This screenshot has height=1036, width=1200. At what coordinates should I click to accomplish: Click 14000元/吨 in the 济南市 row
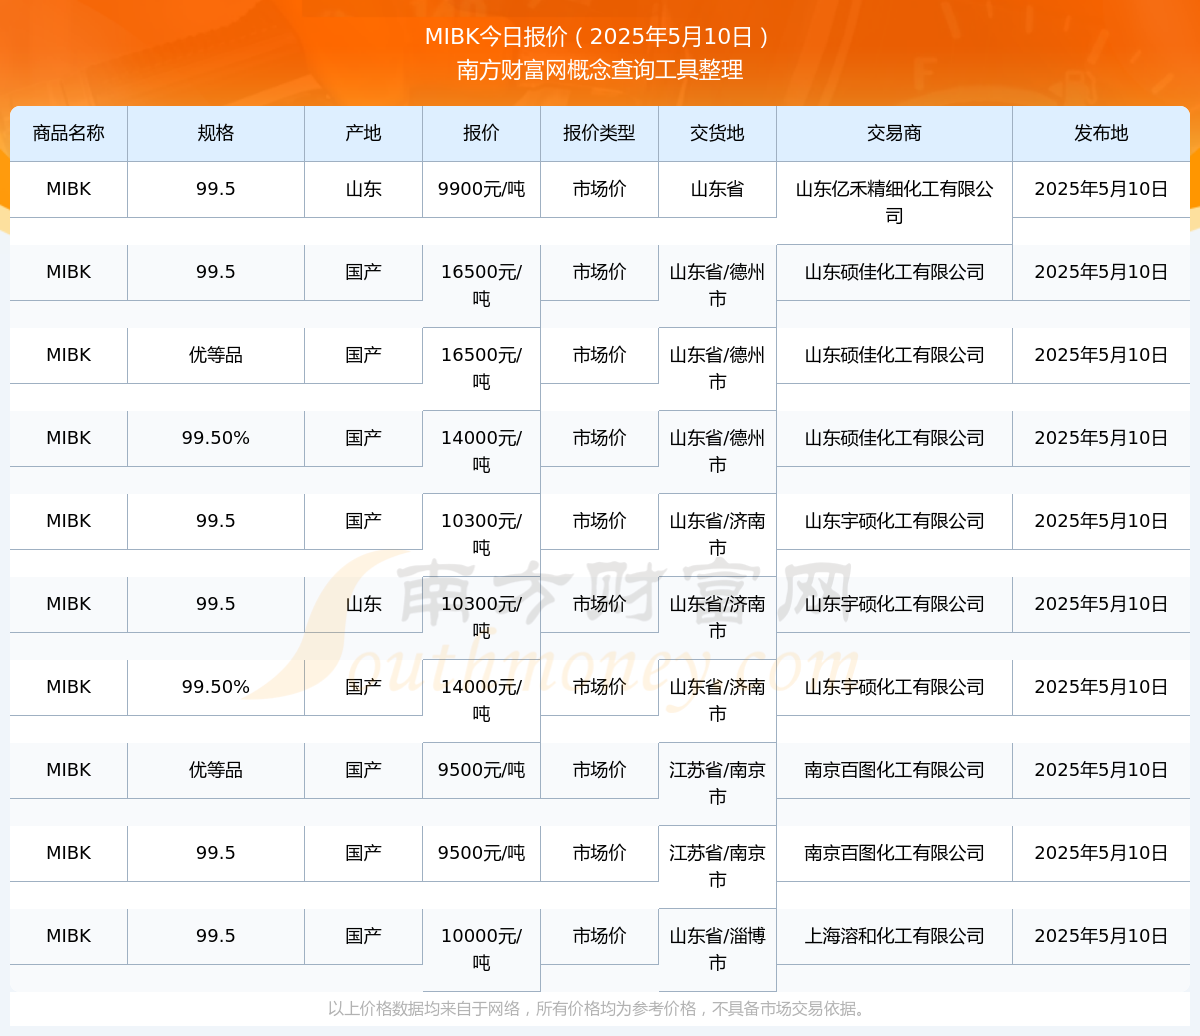click(x=482, y=700)
